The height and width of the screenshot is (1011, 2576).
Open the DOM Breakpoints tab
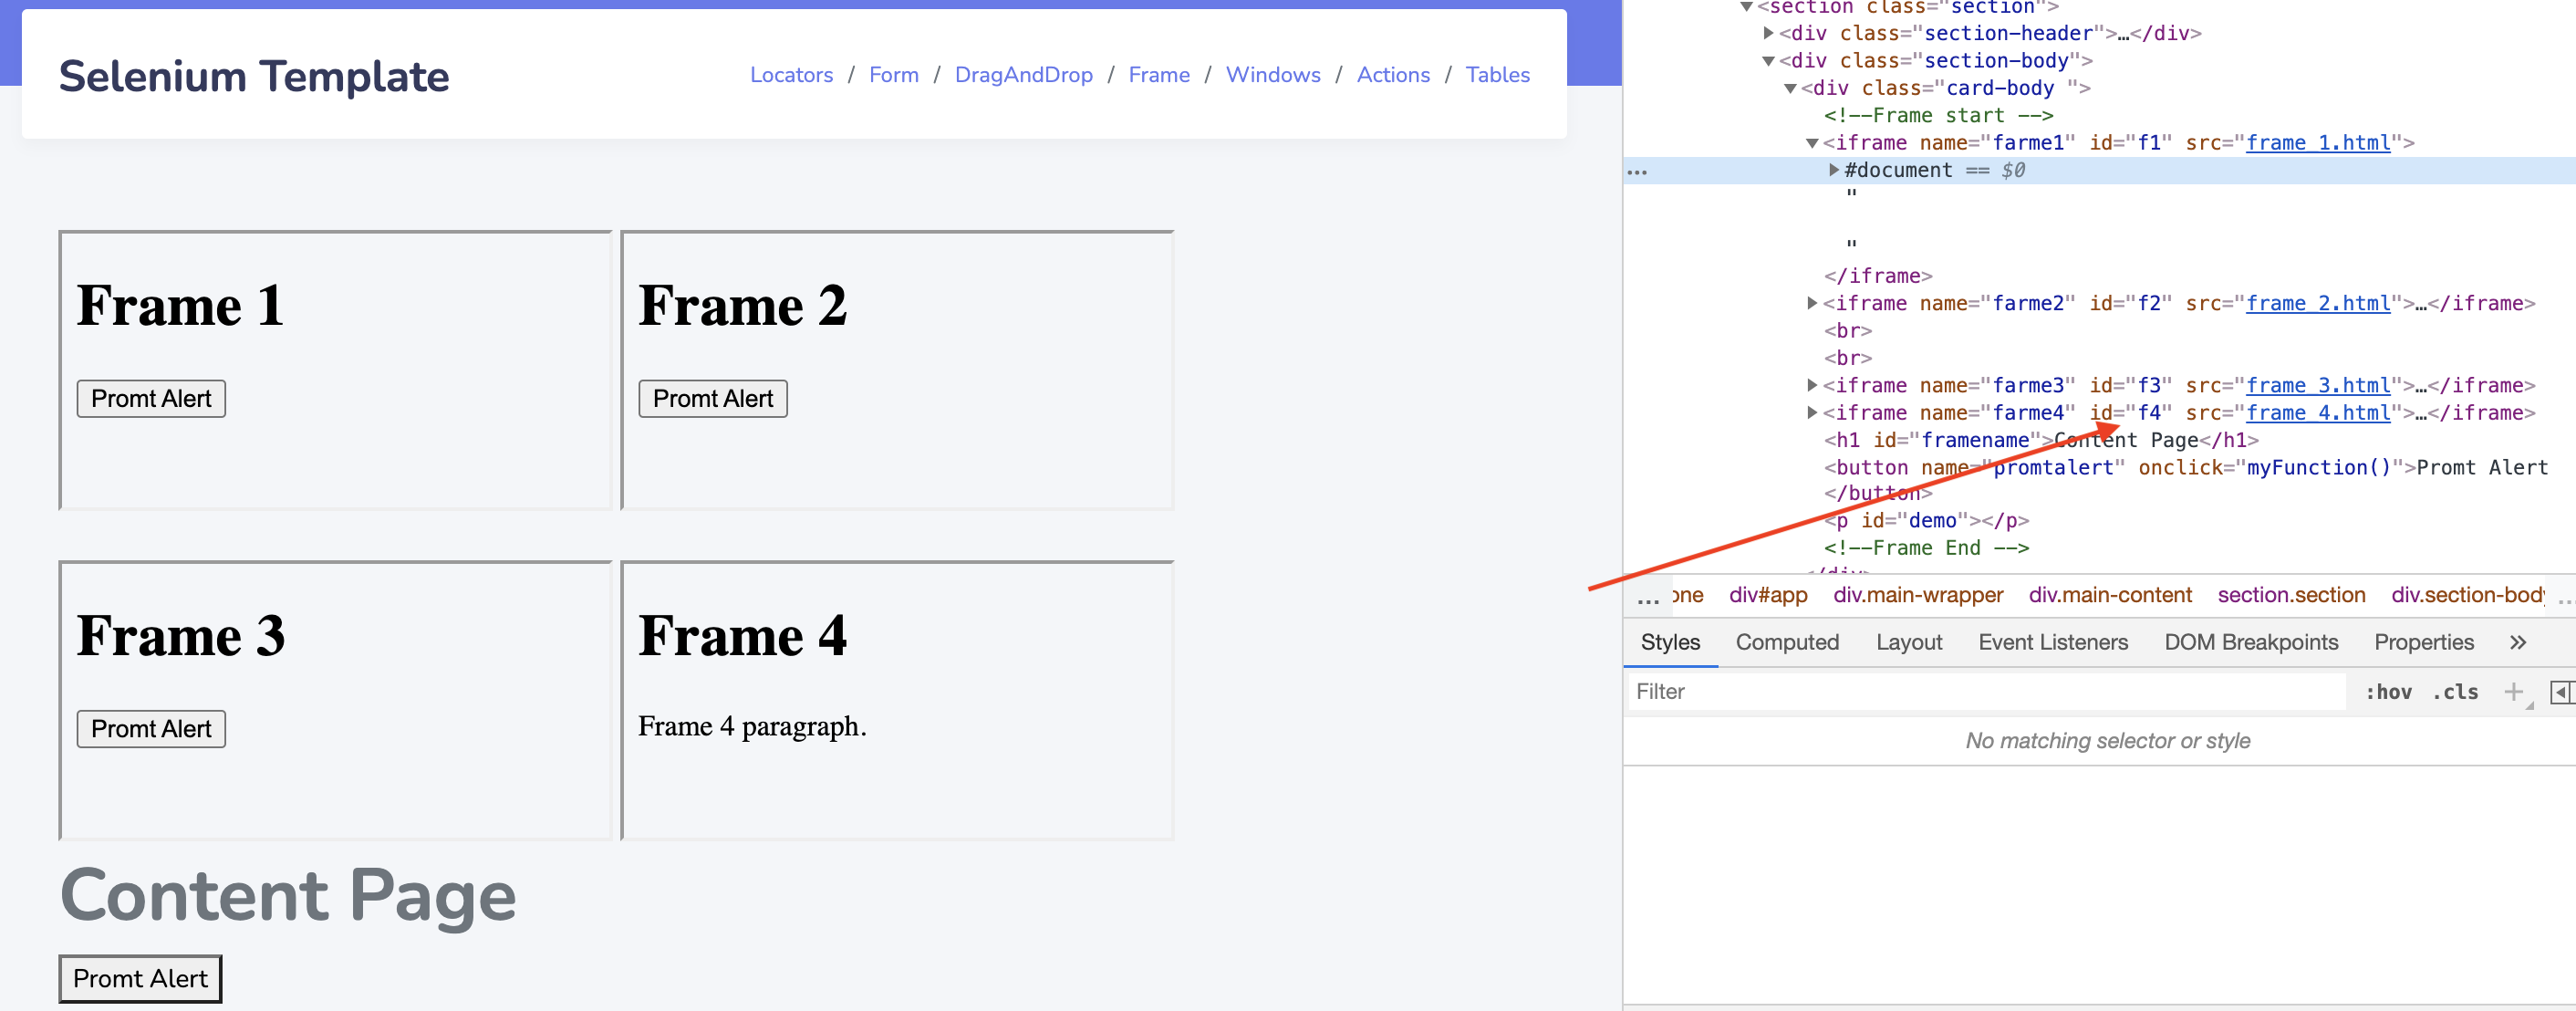point(2250,642)
